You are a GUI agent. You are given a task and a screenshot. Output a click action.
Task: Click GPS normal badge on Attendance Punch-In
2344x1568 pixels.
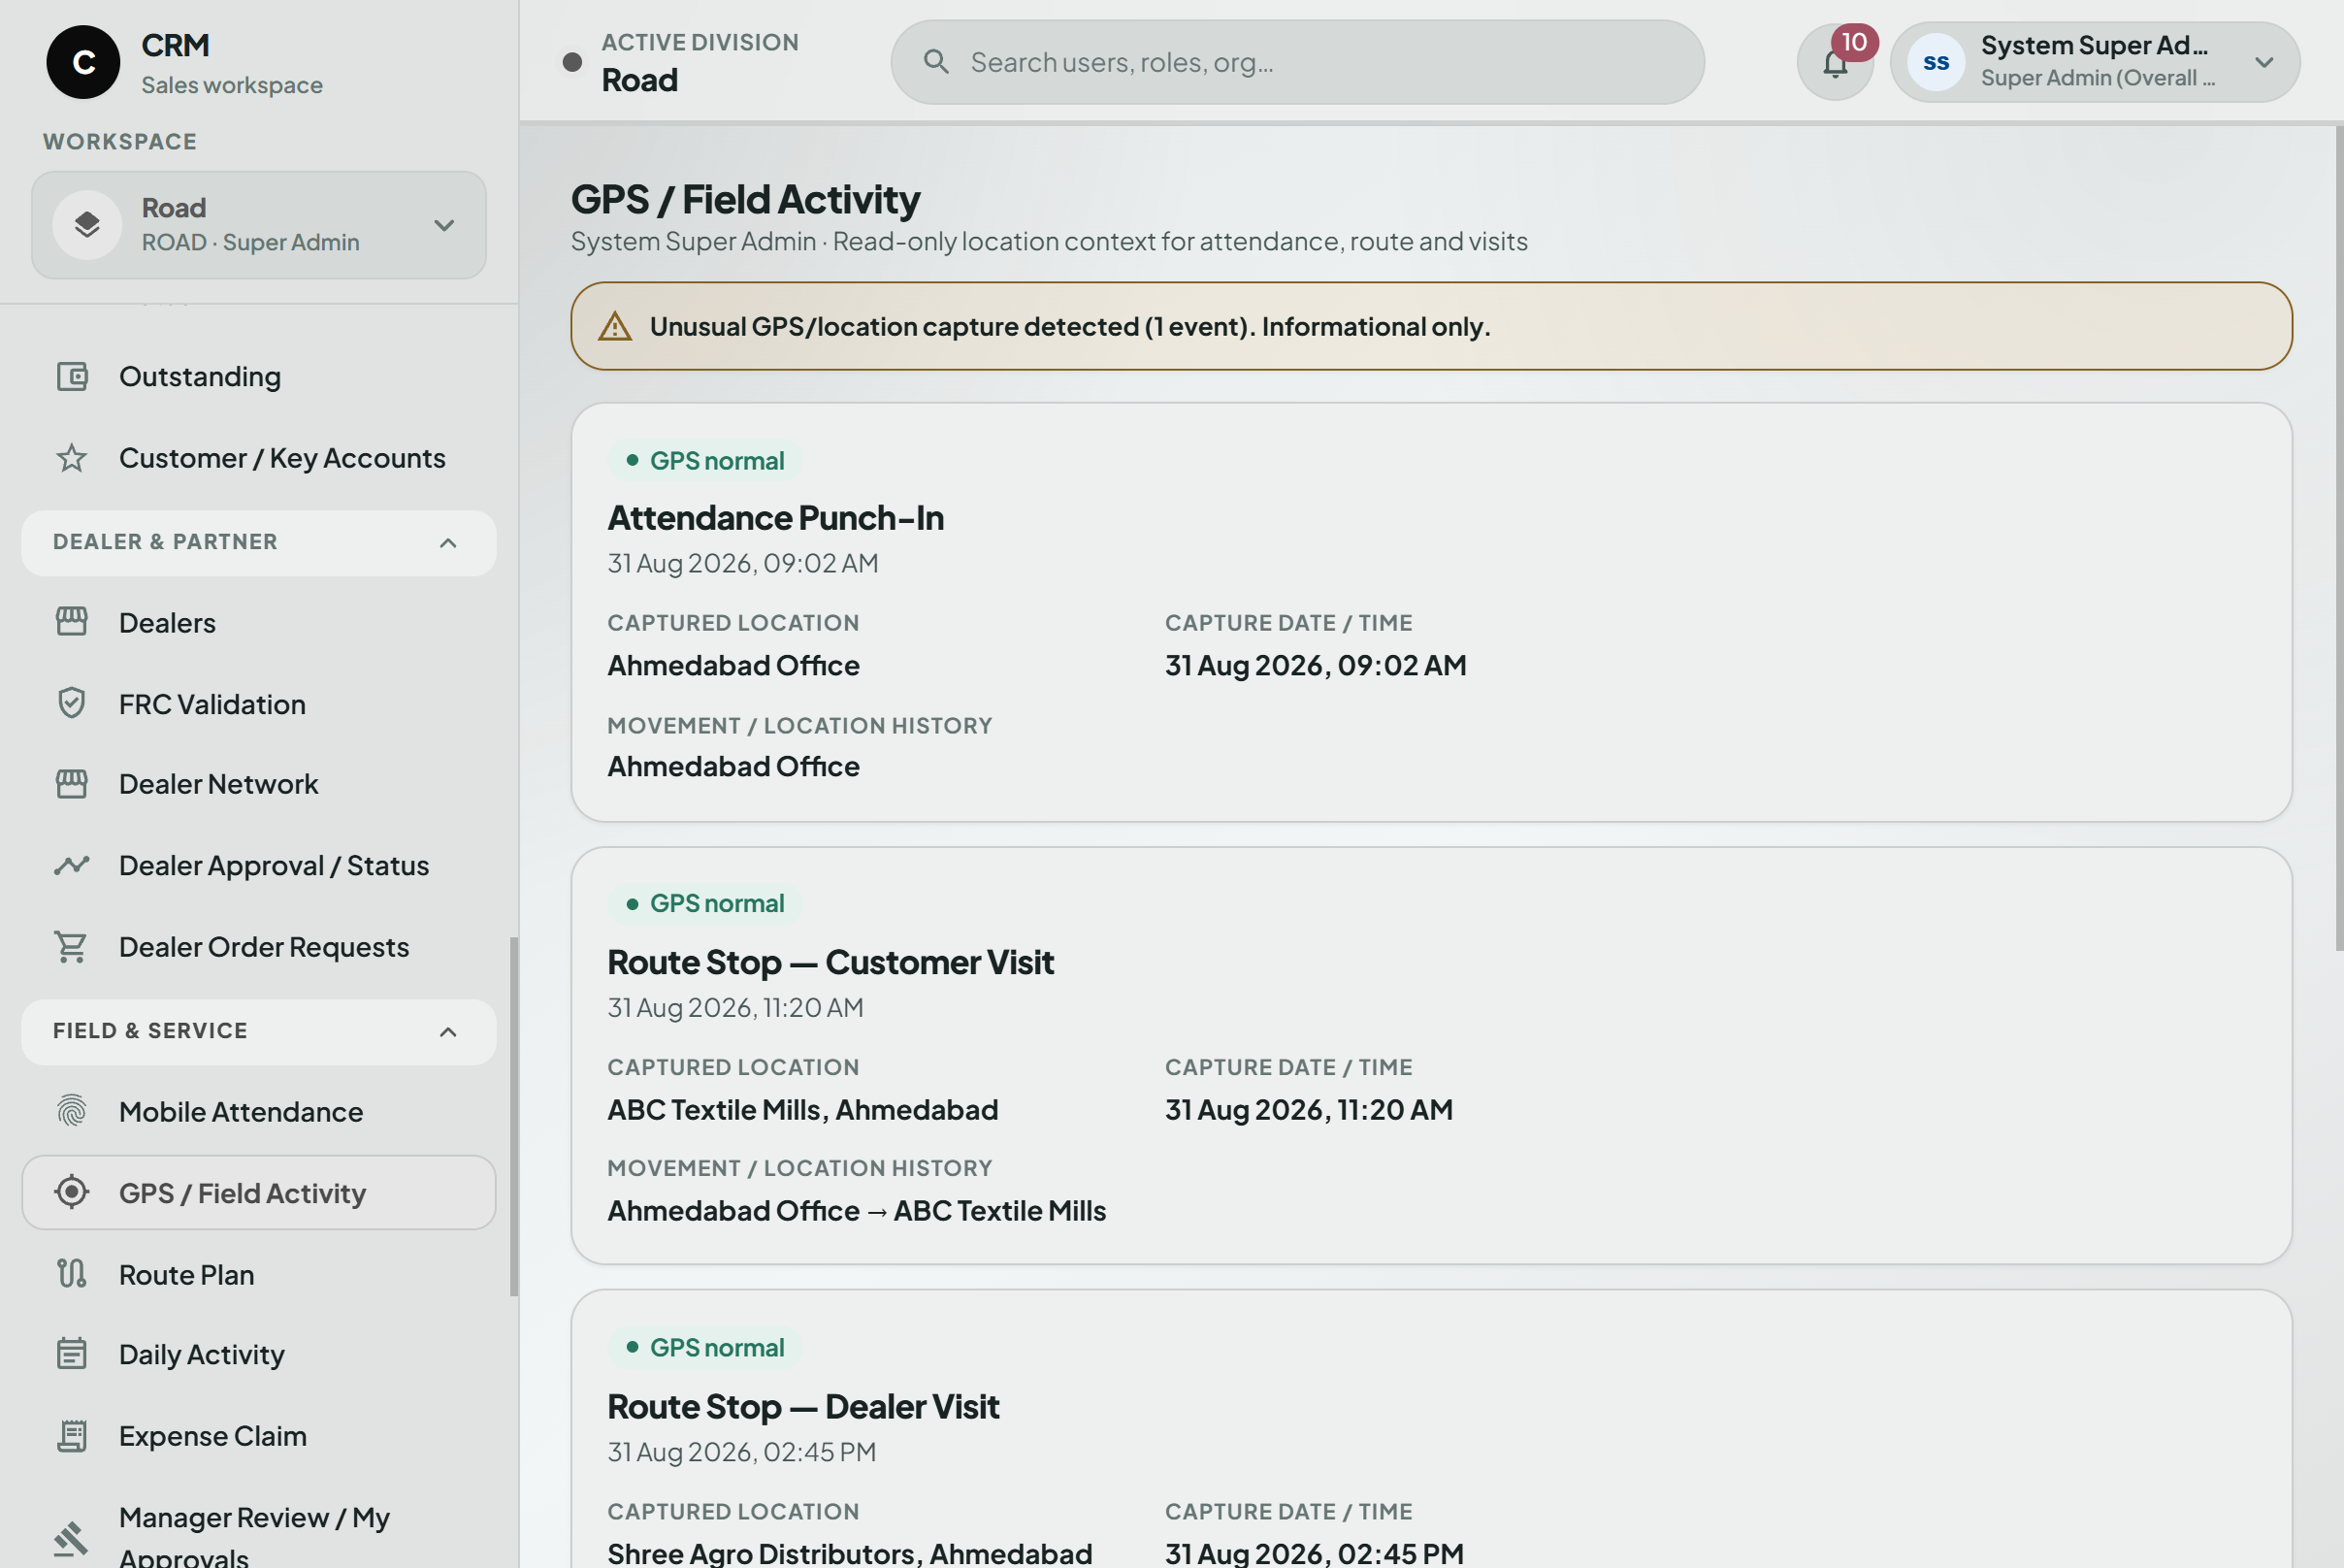705,461
